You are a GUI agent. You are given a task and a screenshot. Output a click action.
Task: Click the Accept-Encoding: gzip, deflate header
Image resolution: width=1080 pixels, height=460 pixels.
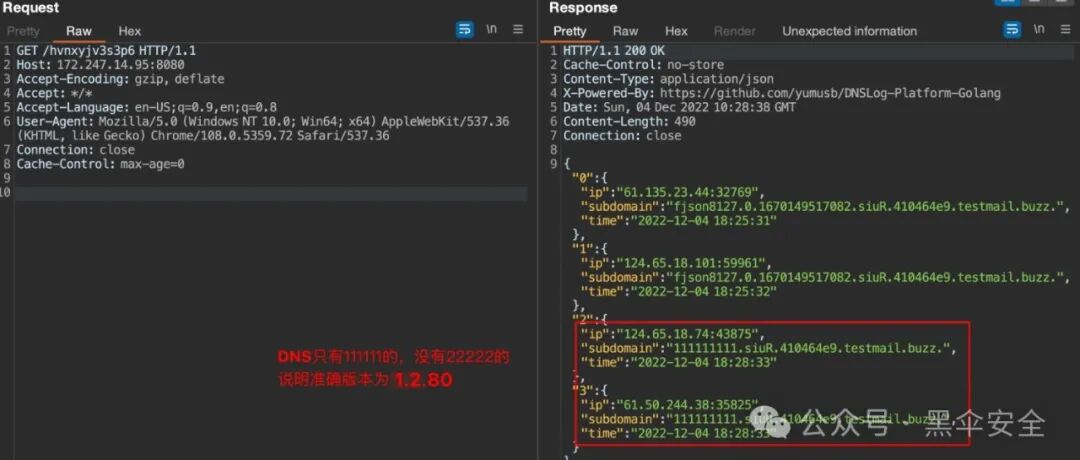click(x=121, y=79)
